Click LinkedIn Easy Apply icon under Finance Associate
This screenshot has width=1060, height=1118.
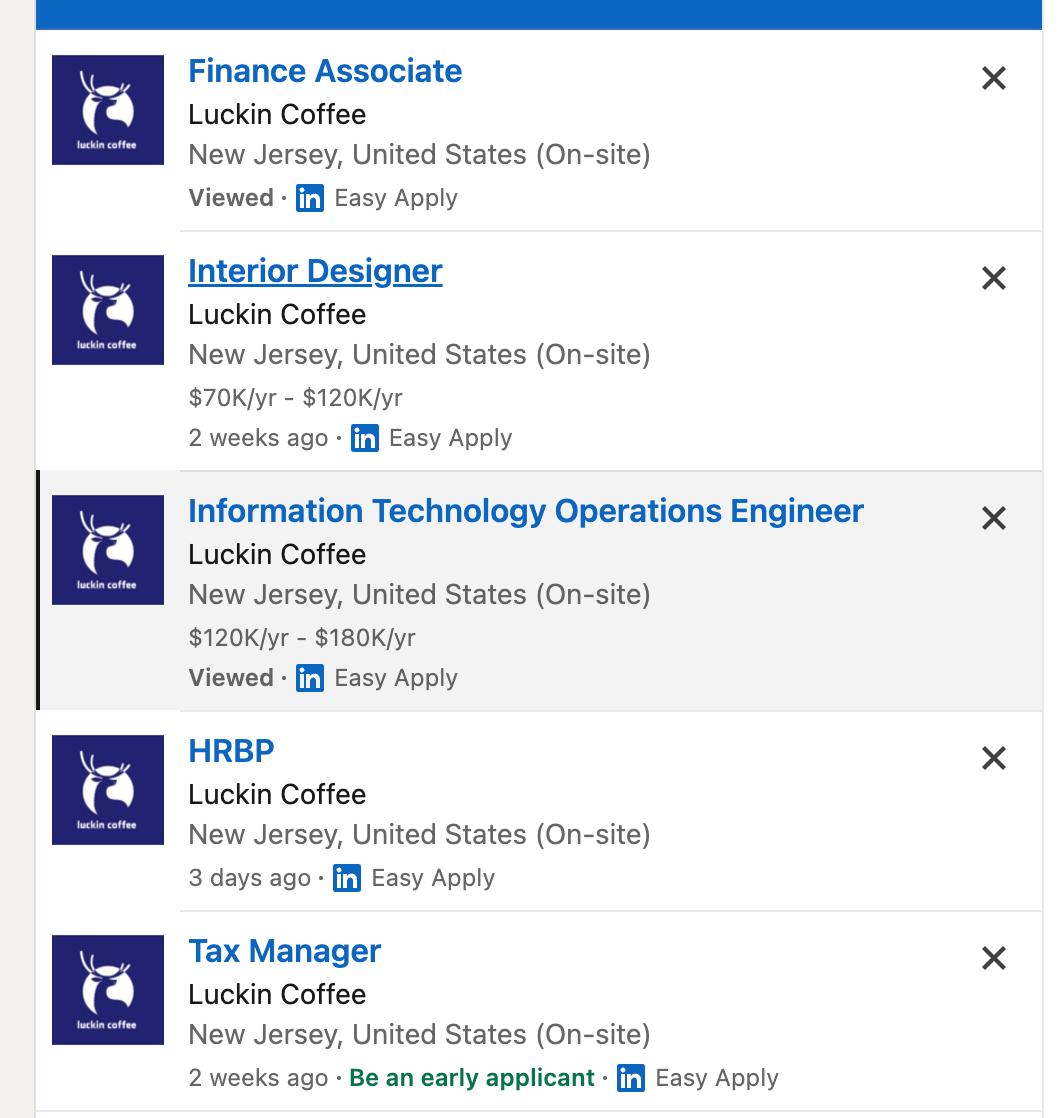coord(310,198)
